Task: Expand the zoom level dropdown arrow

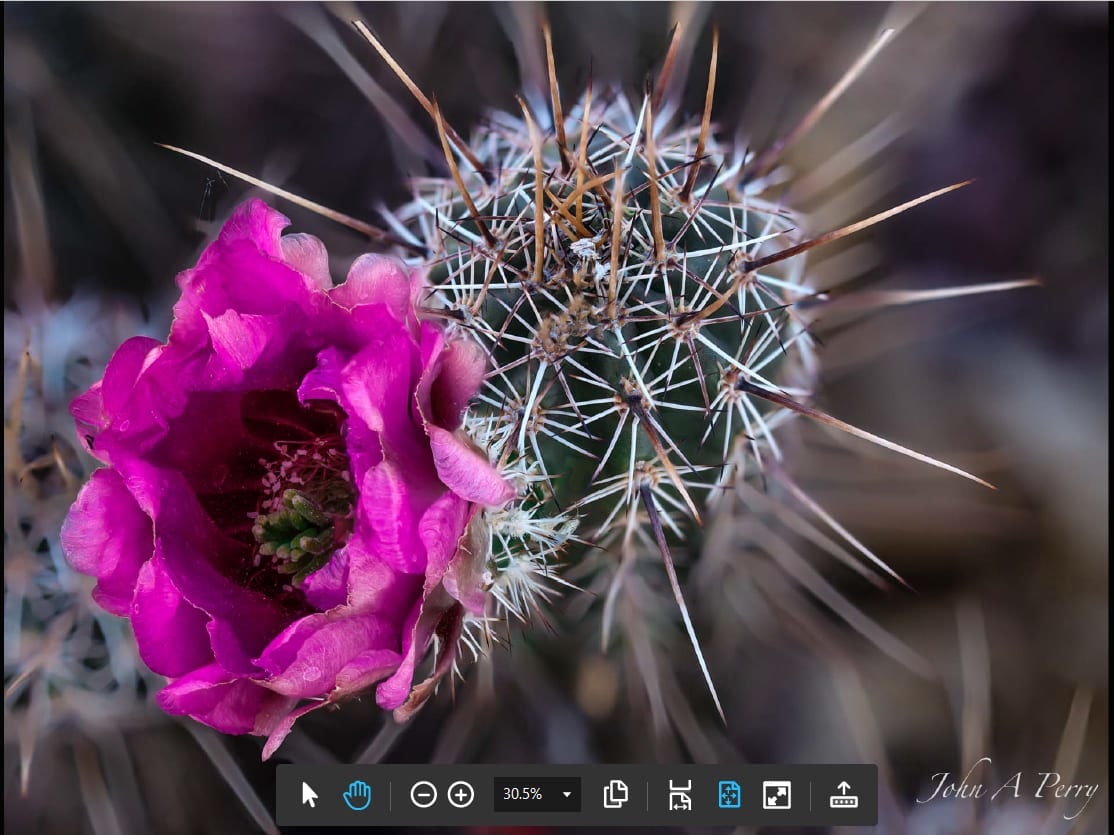Action: [x=567, y=795]
